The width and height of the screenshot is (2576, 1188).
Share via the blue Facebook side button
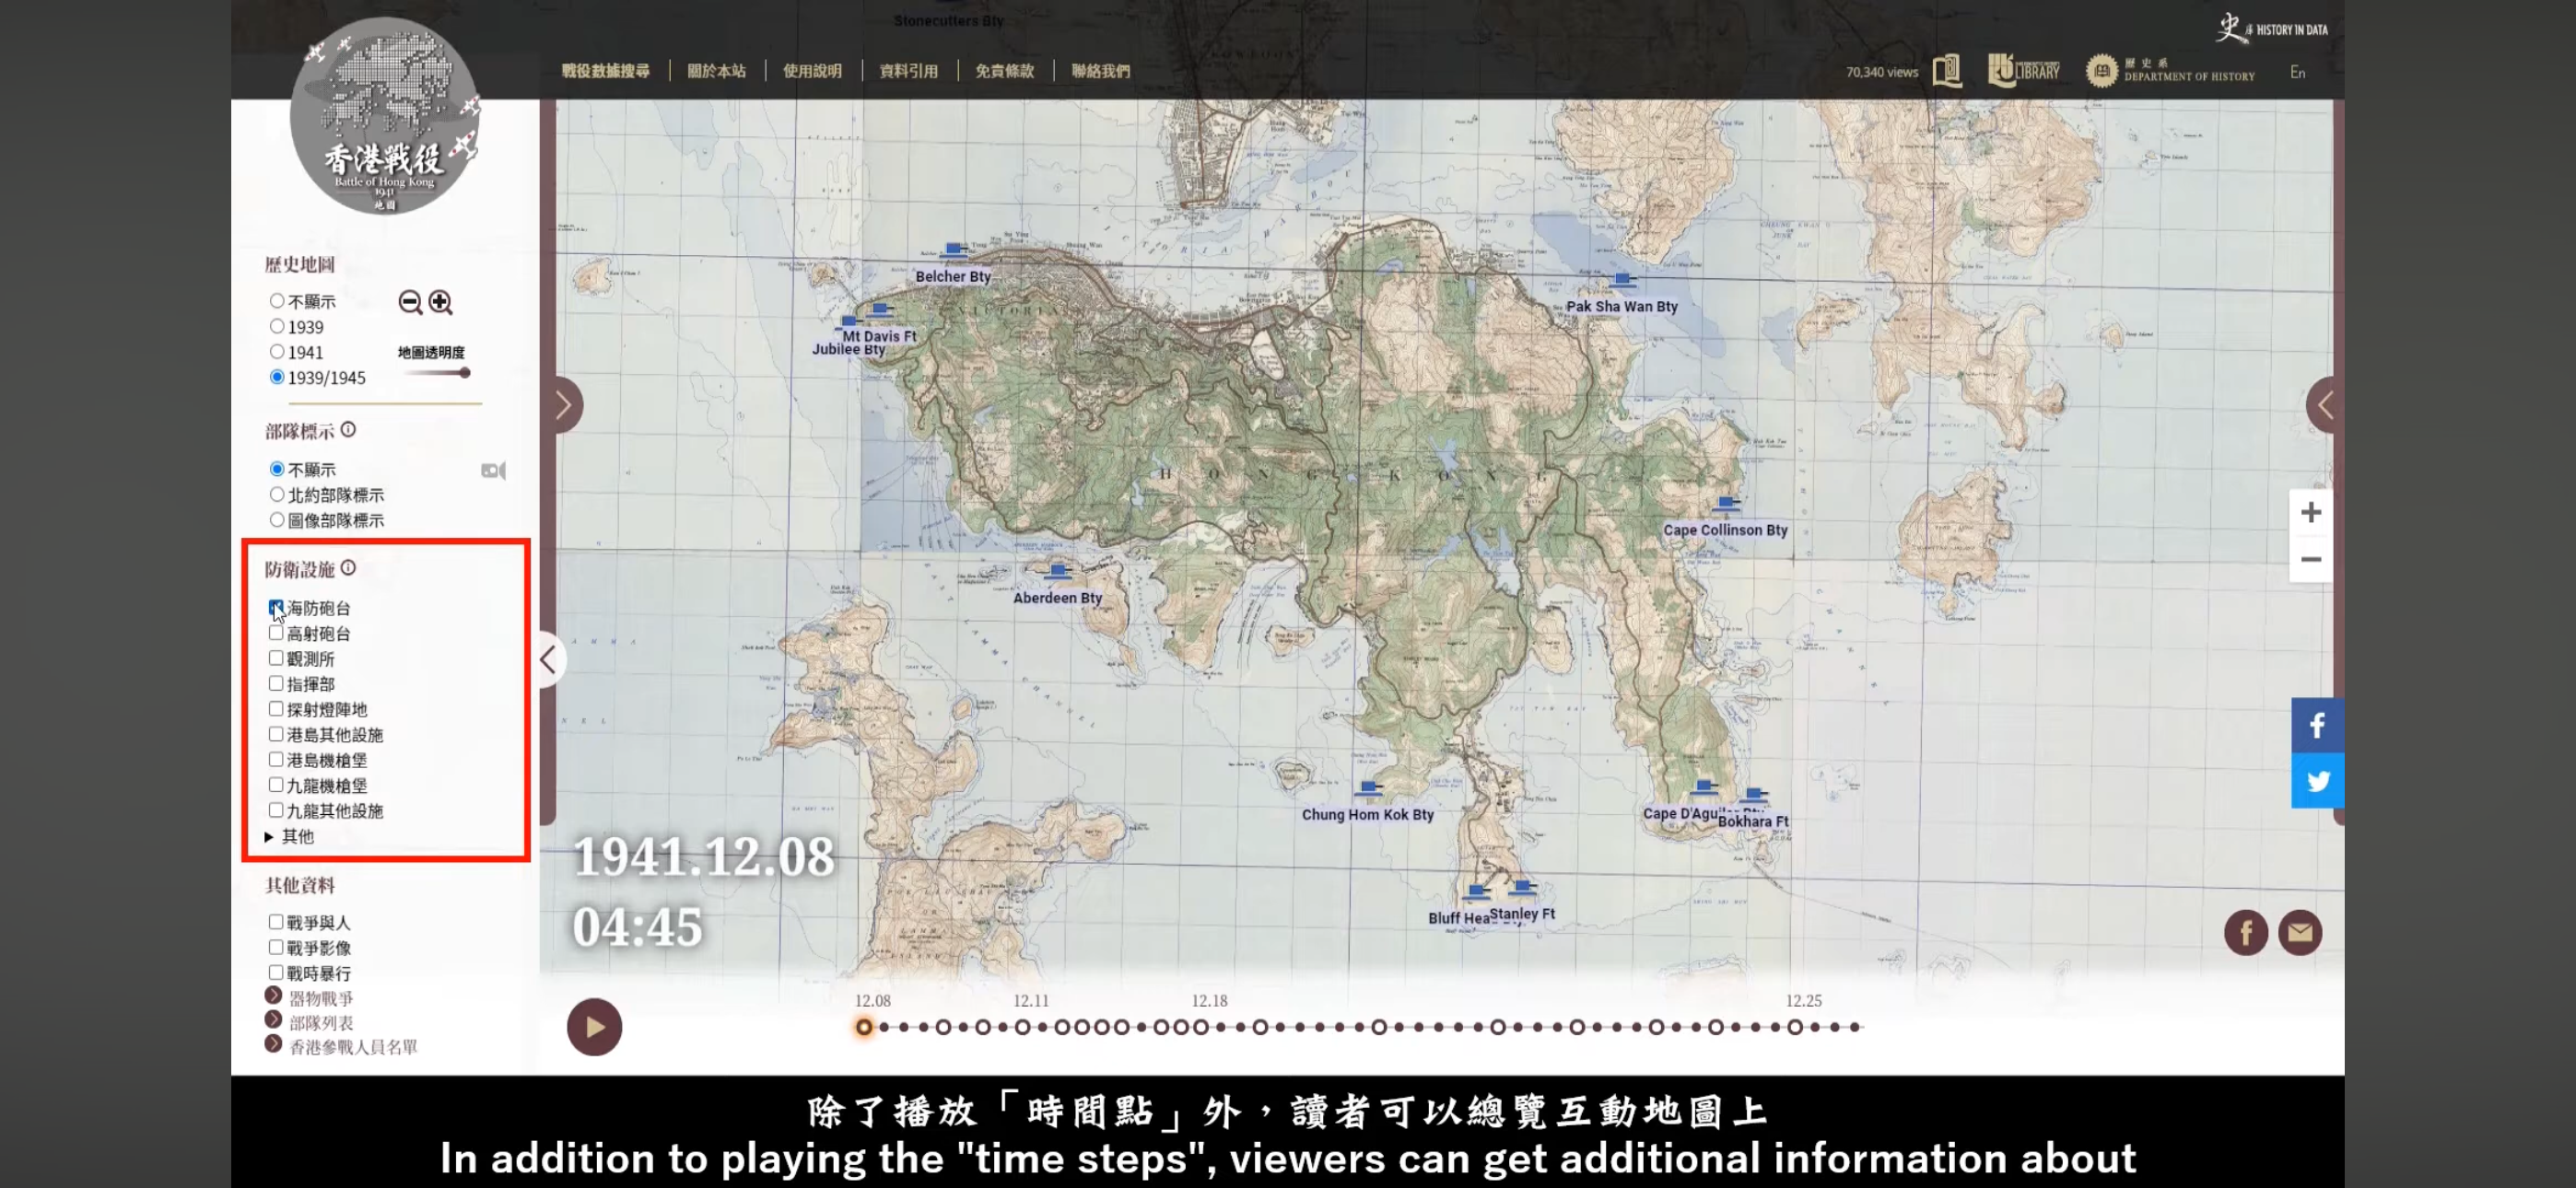2316,725
